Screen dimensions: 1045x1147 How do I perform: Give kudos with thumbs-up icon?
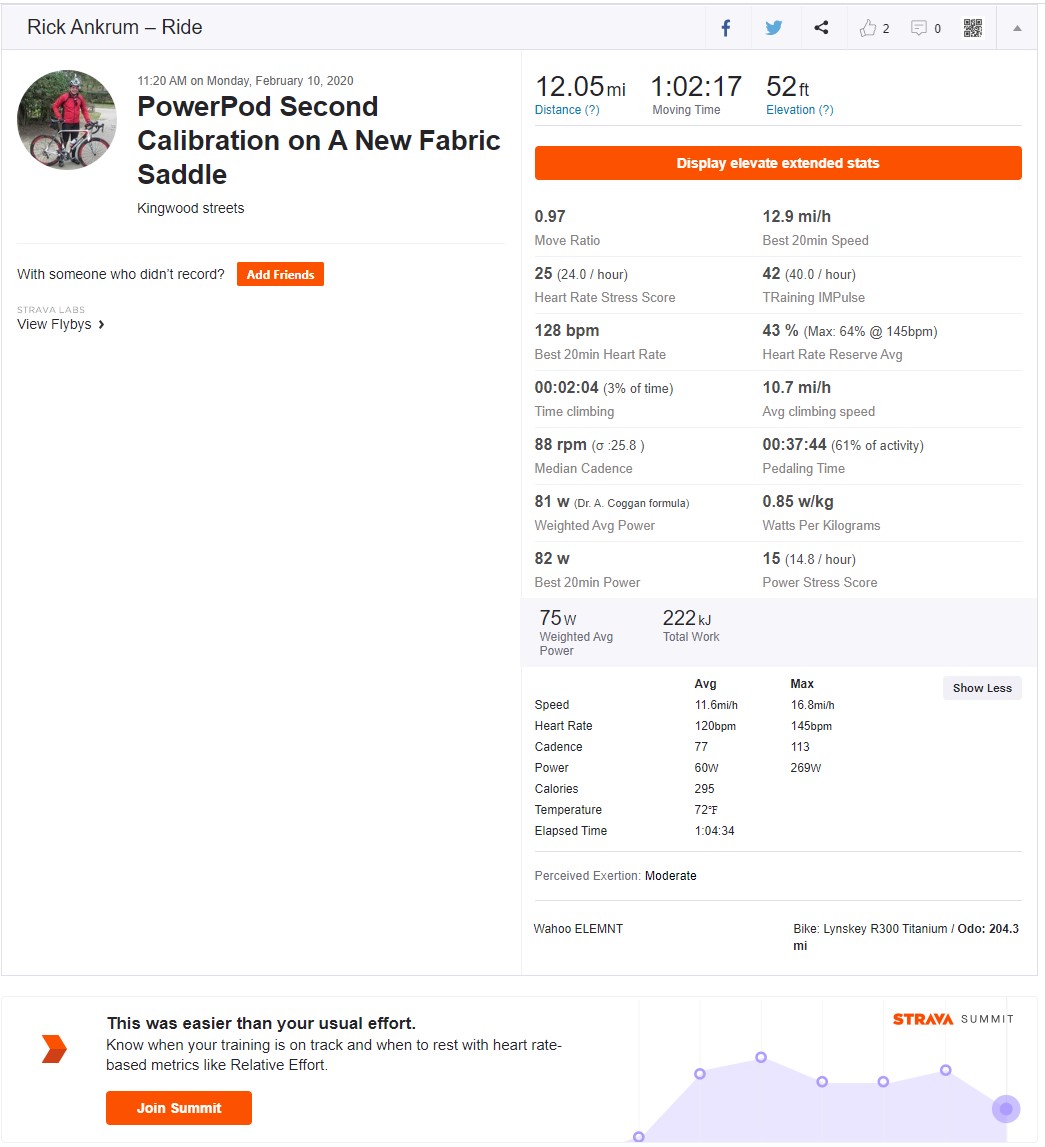867,28
